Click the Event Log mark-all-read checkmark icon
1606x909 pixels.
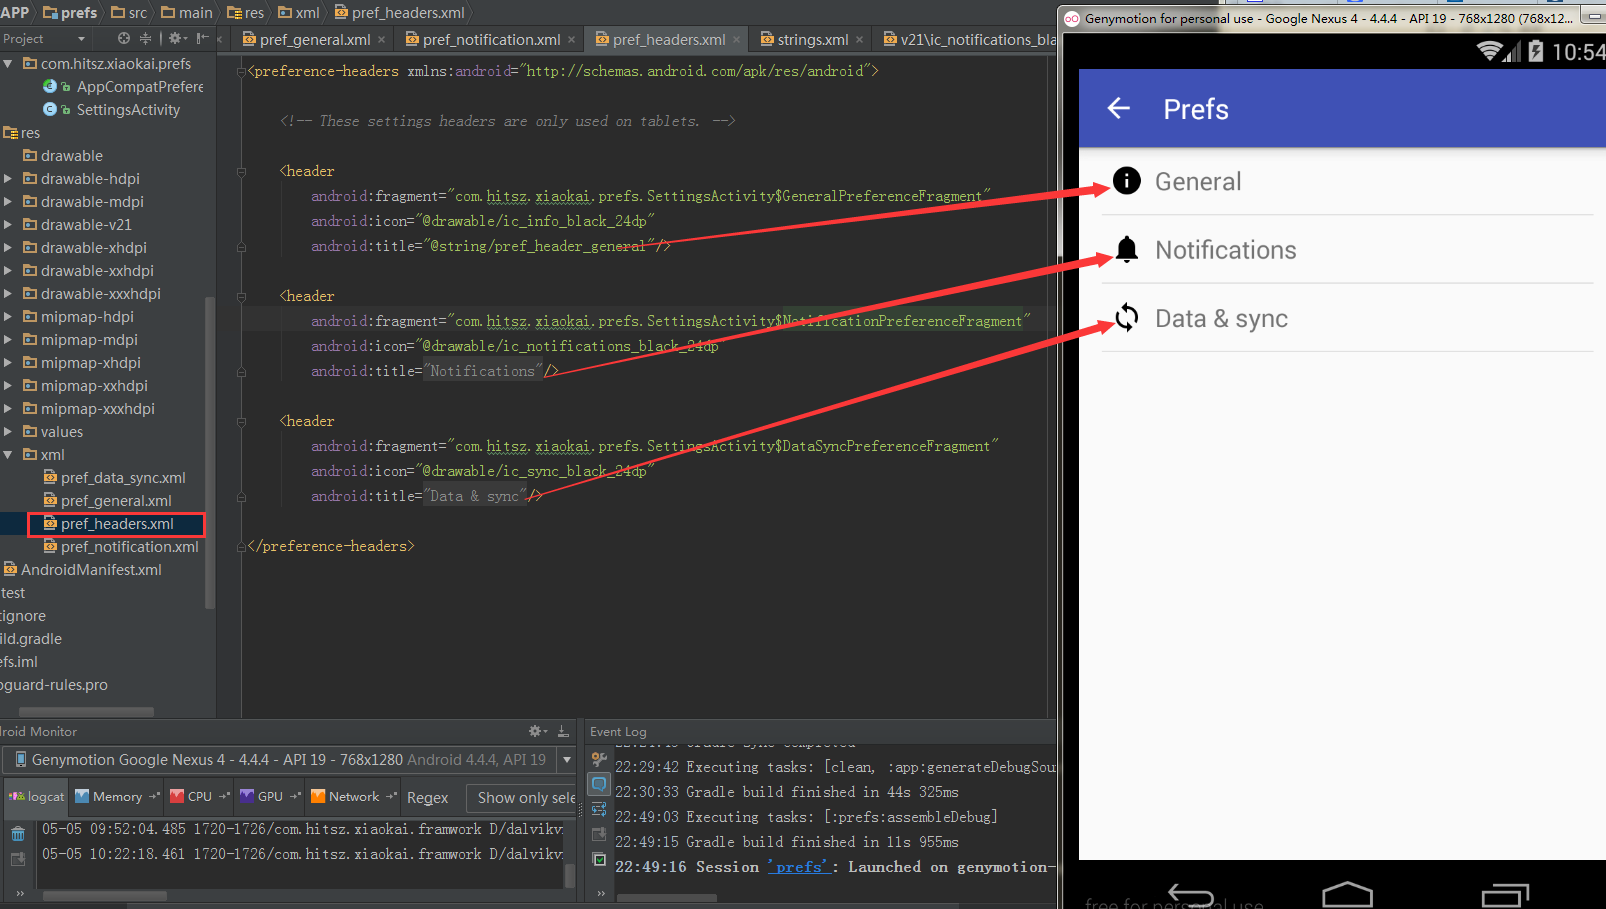point(599,859)
